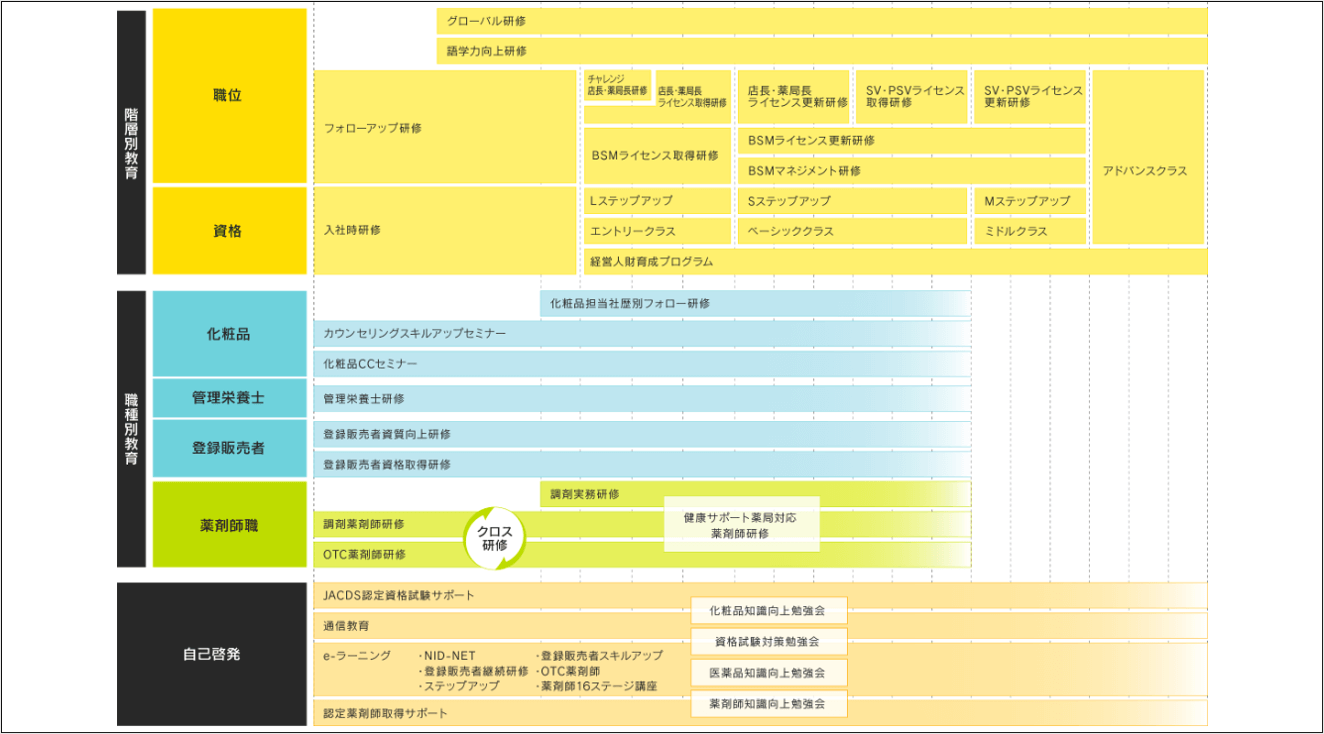Select the BSMライセンス取得研修 box
The image size is (1324, 734).
click(x=657, y=156)
